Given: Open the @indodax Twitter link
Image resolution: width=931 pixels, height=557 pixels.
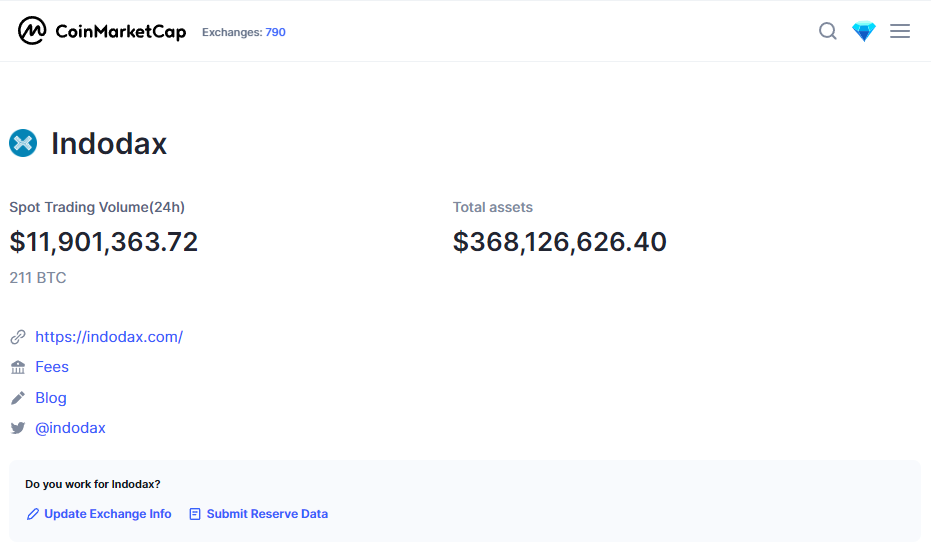Looking at the screenshot, I should click(x=70, y=428).
